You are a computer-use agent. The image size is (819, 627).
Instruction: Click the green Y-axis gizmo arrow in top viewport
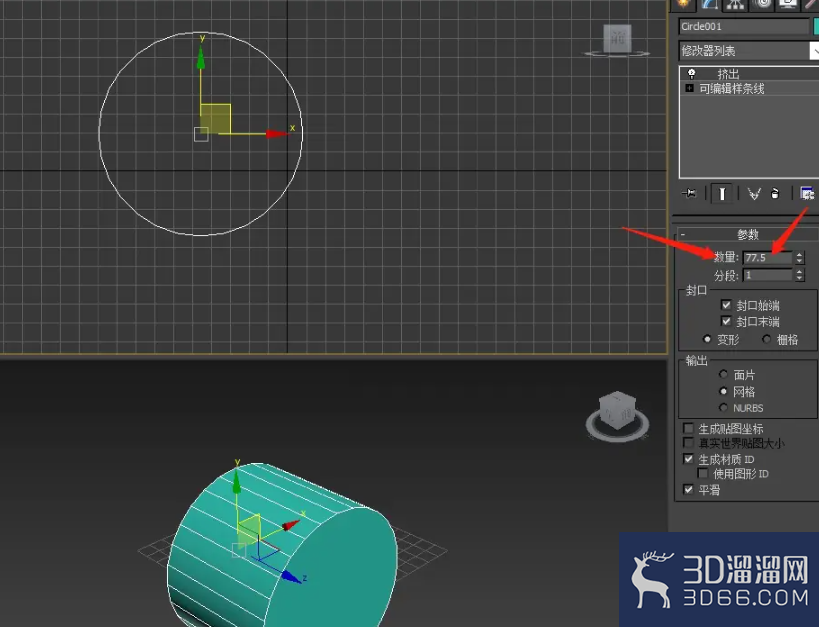(201, 57)
